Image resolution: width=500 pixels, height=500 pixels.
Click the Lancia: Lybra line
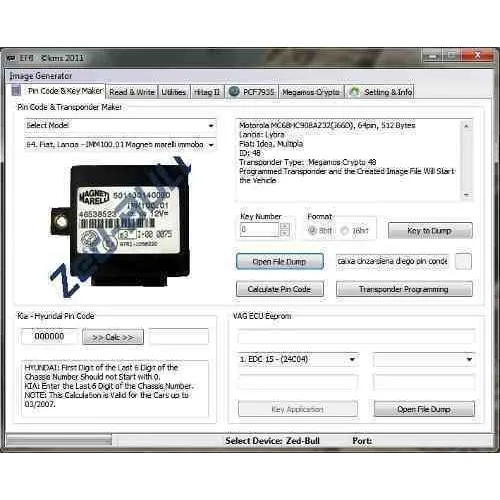pyautogui.click(x=262, y=135)
